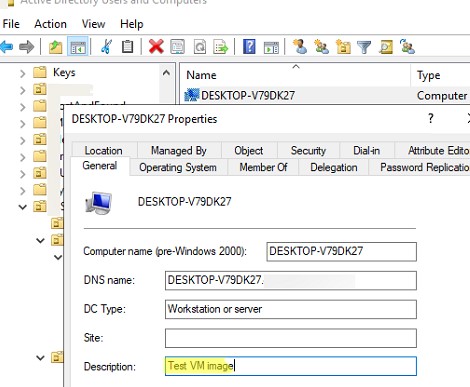Screen dimensions: 470x387
Task: Create new organizational unit toolbar icon
Action: click(343, 47)
